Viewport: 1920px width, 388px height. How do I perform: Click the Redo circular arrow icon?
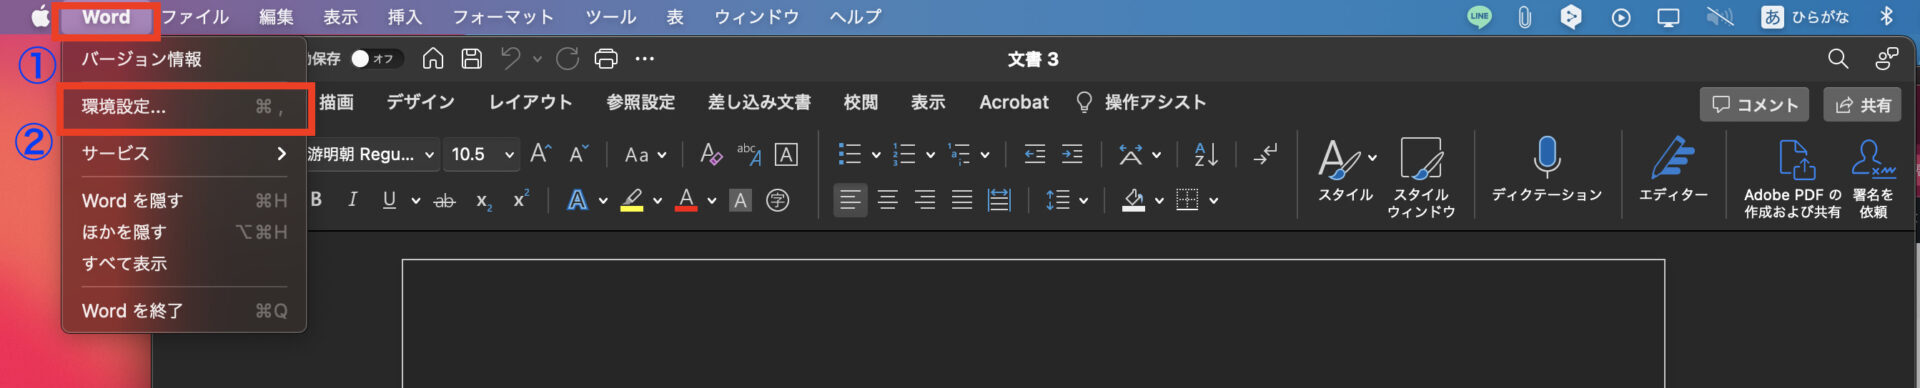click(x=567, y=59)
